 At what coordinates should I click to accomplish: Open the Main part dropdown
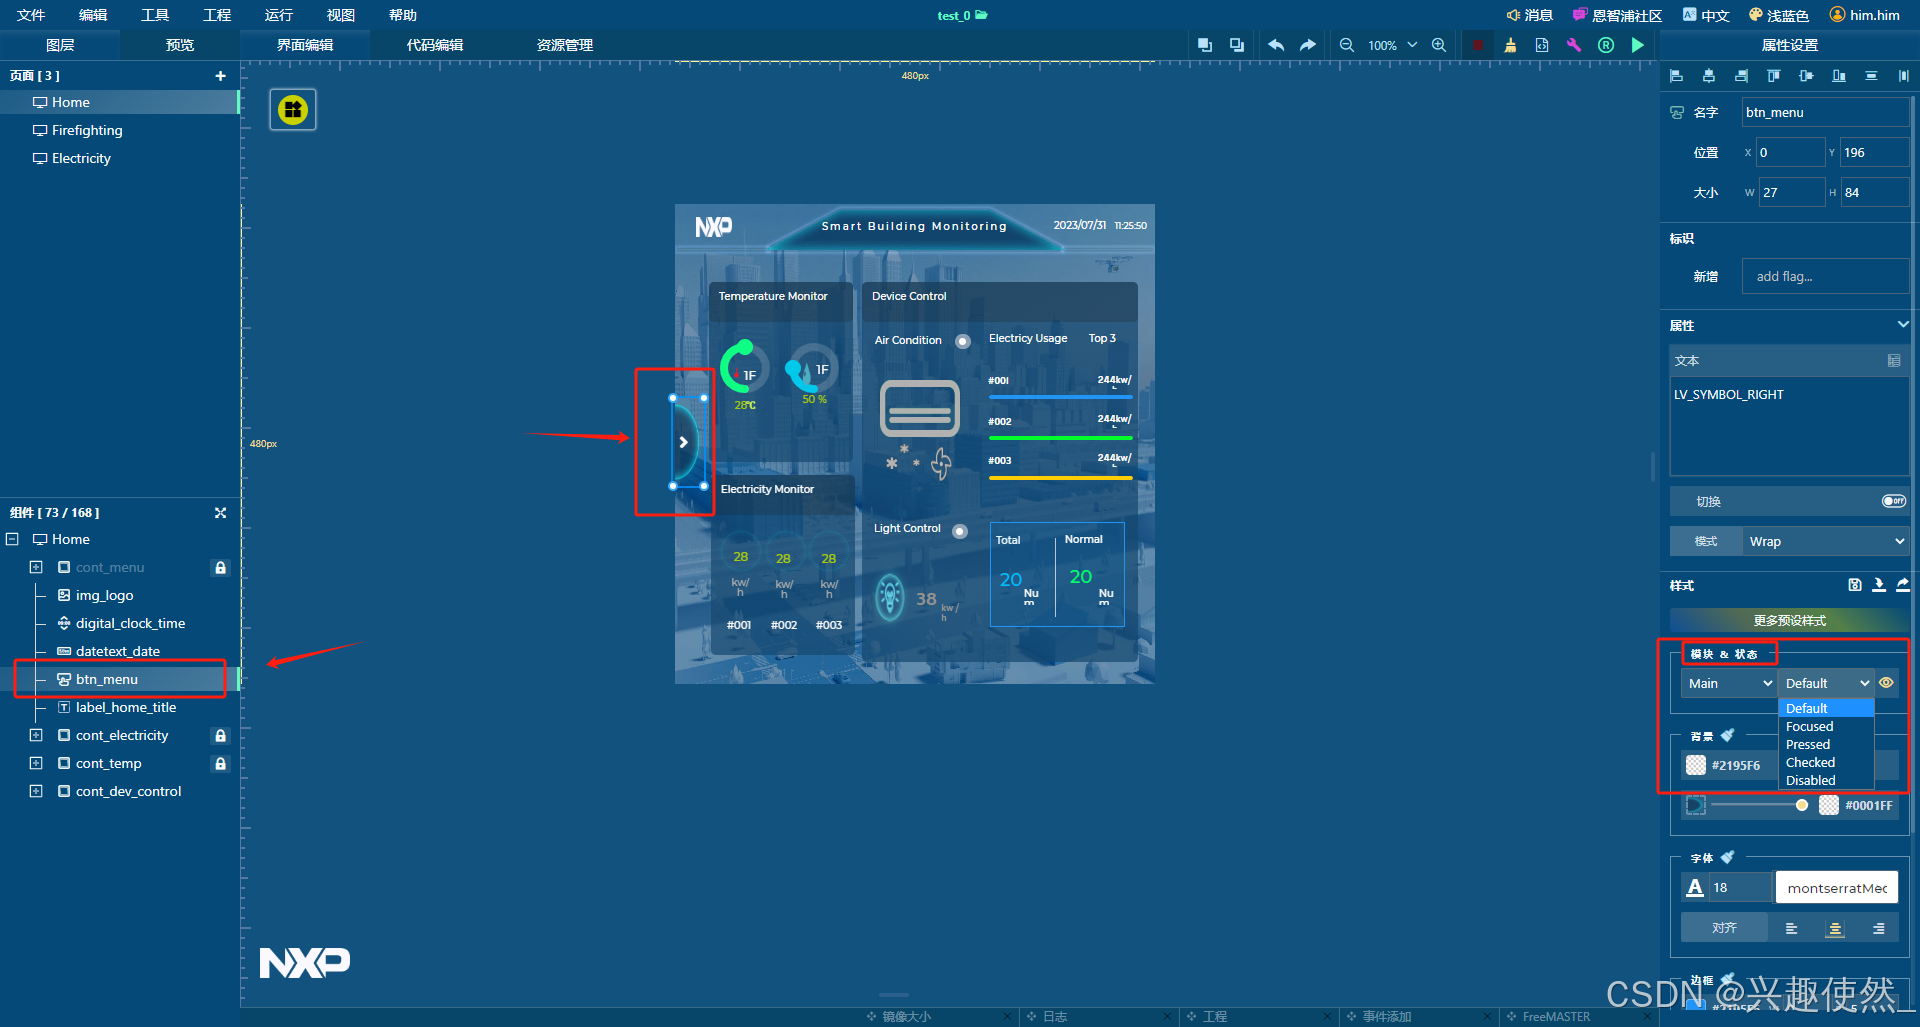click(x=1730, y=683)
